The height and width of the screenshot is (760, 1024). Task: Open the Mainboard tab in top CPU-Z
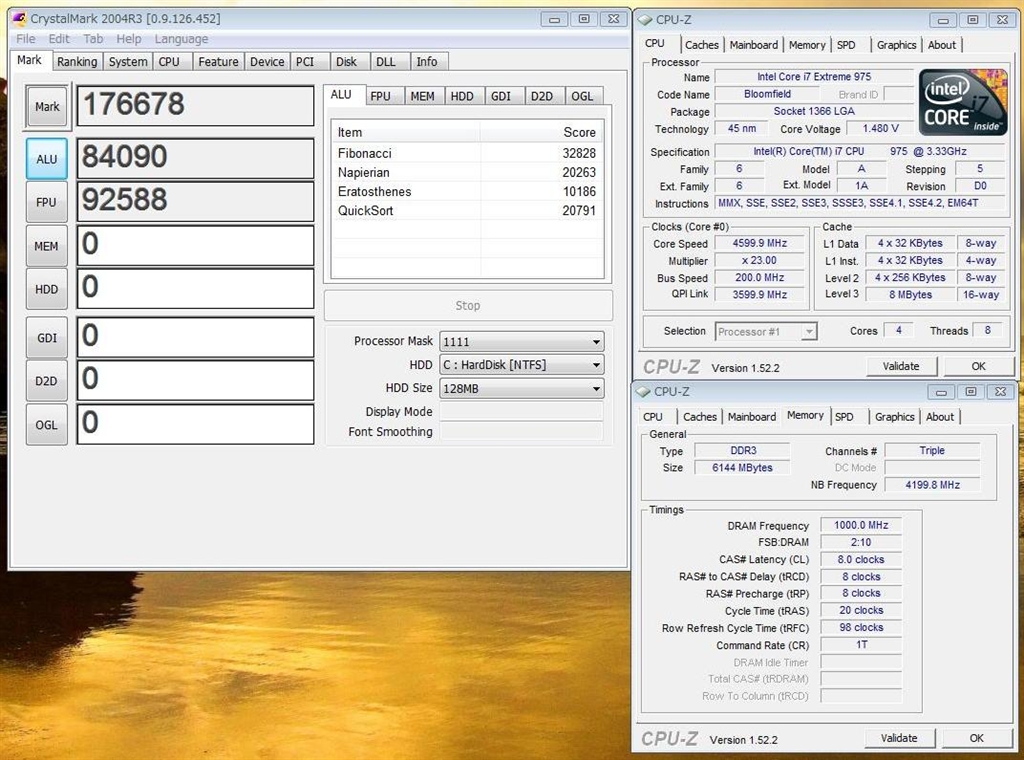tap(753, 45)
